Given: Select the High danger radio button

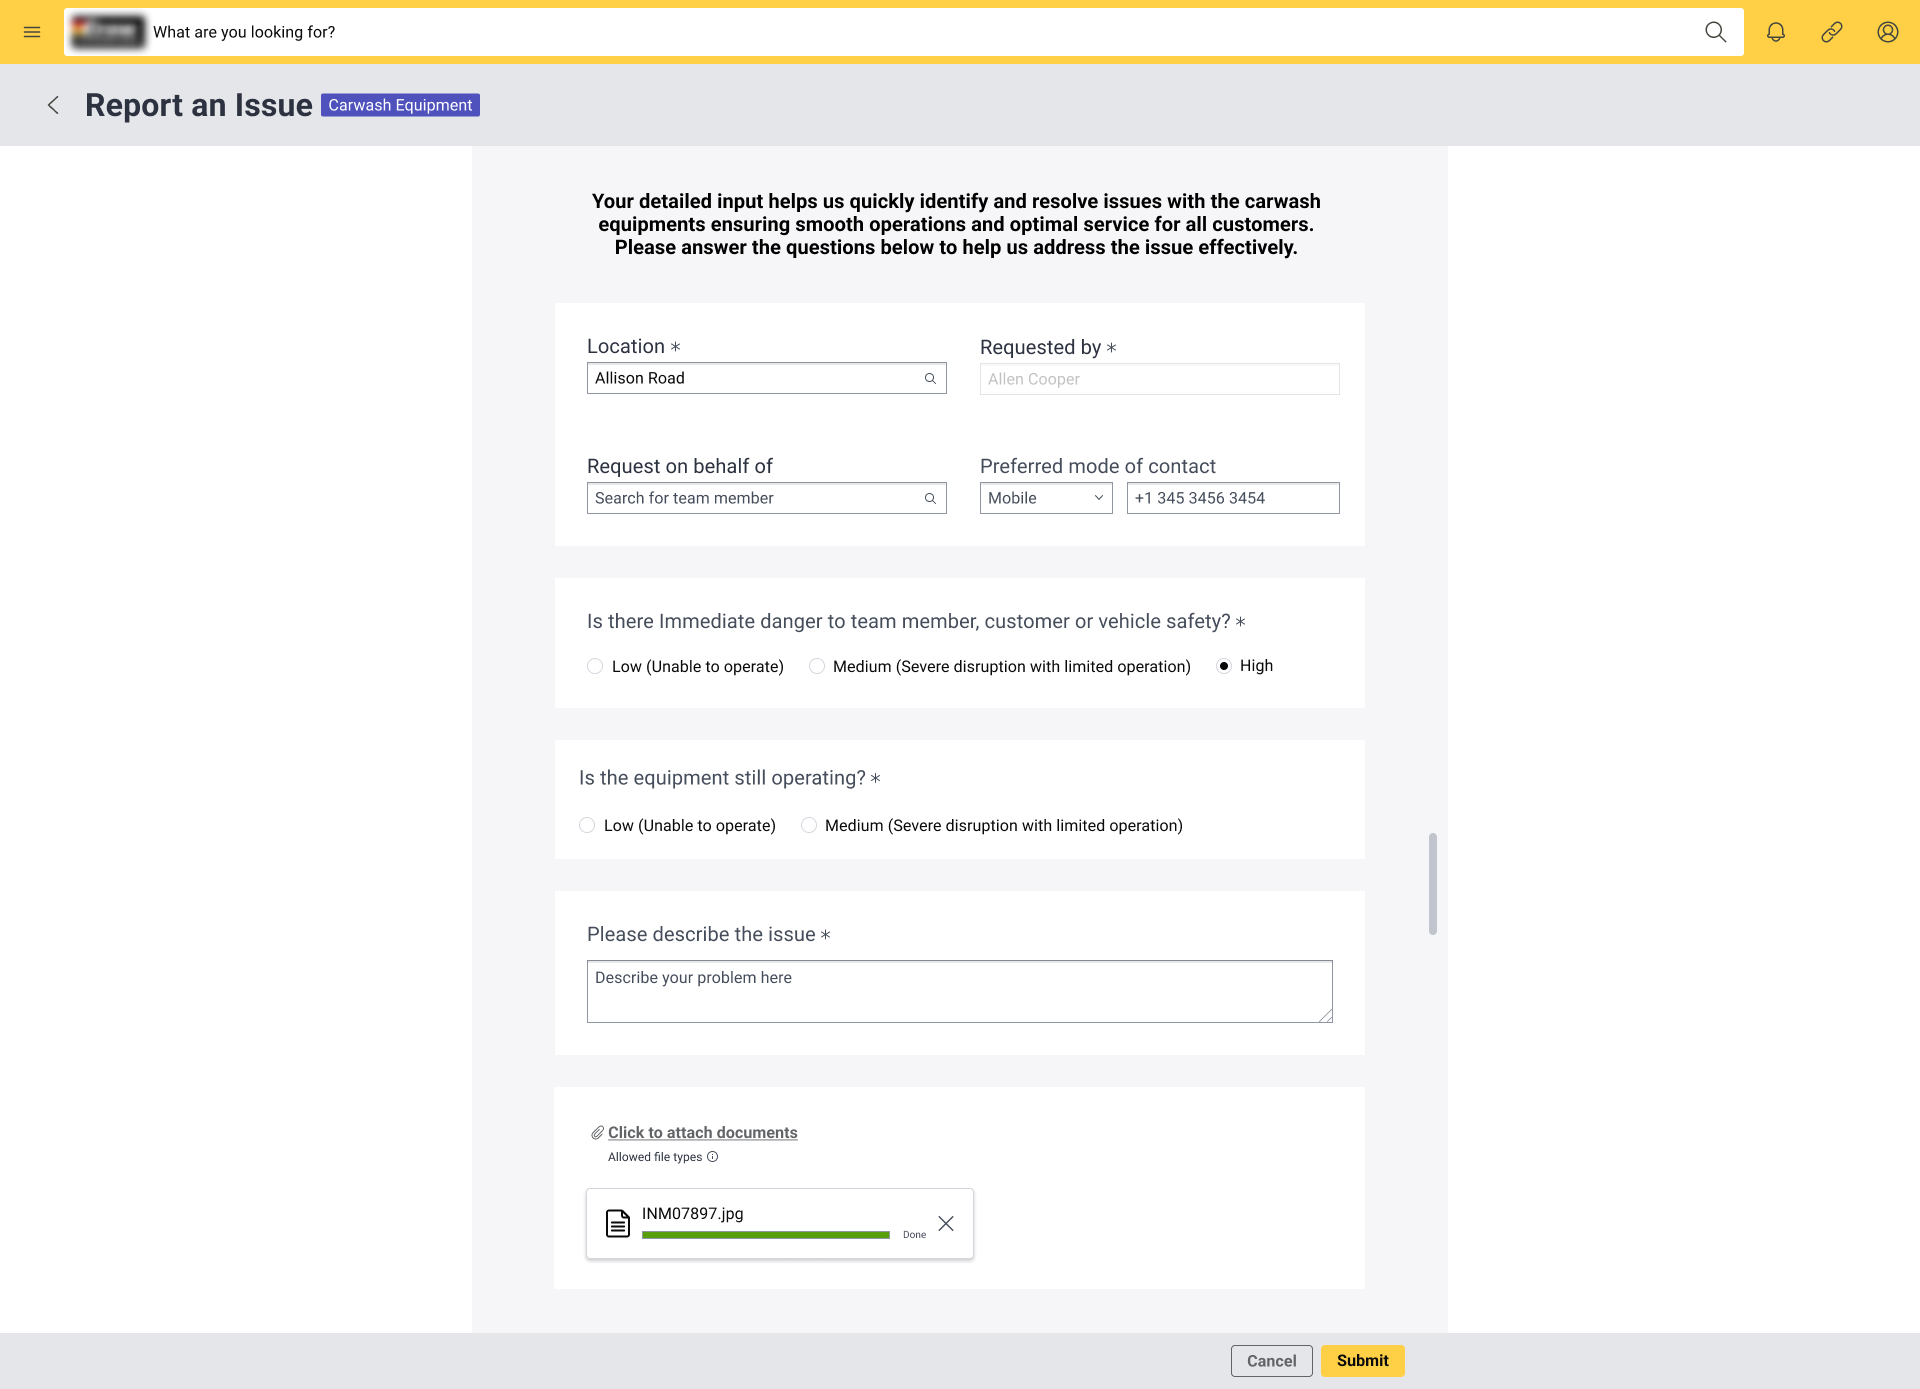Looking at the screenshot, I should point(1223,666).
